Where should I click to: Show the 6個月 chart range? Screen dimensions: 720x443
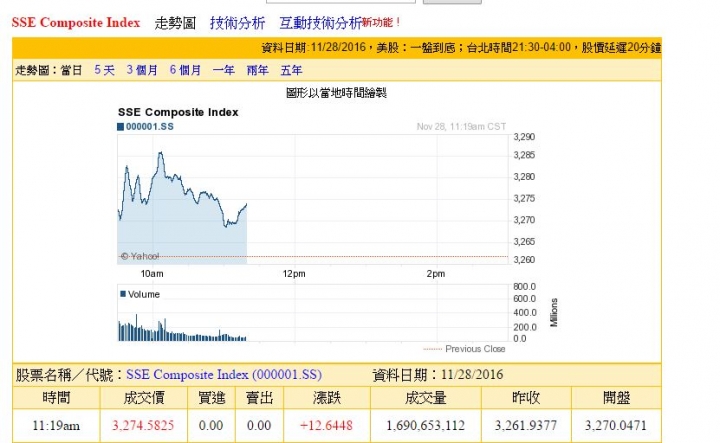click(185, 70)
